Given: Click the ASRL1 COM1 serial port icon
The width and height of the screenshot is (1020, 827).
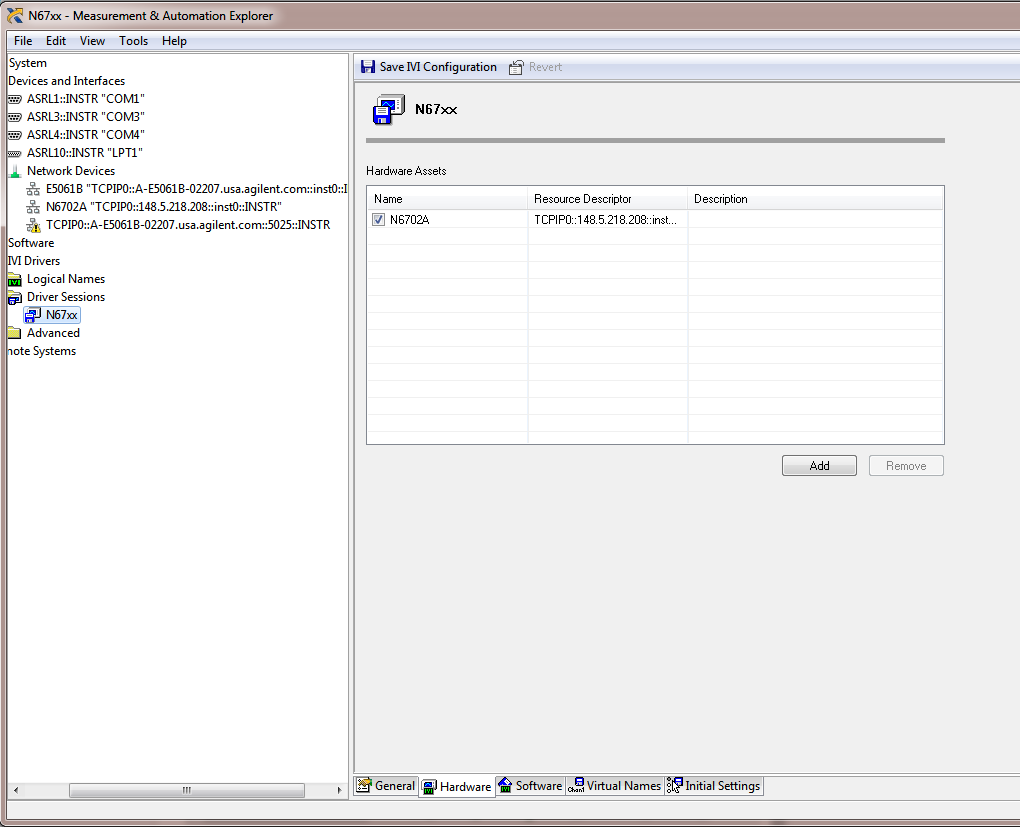Looking at the screenshot, I should click(14, 99).
